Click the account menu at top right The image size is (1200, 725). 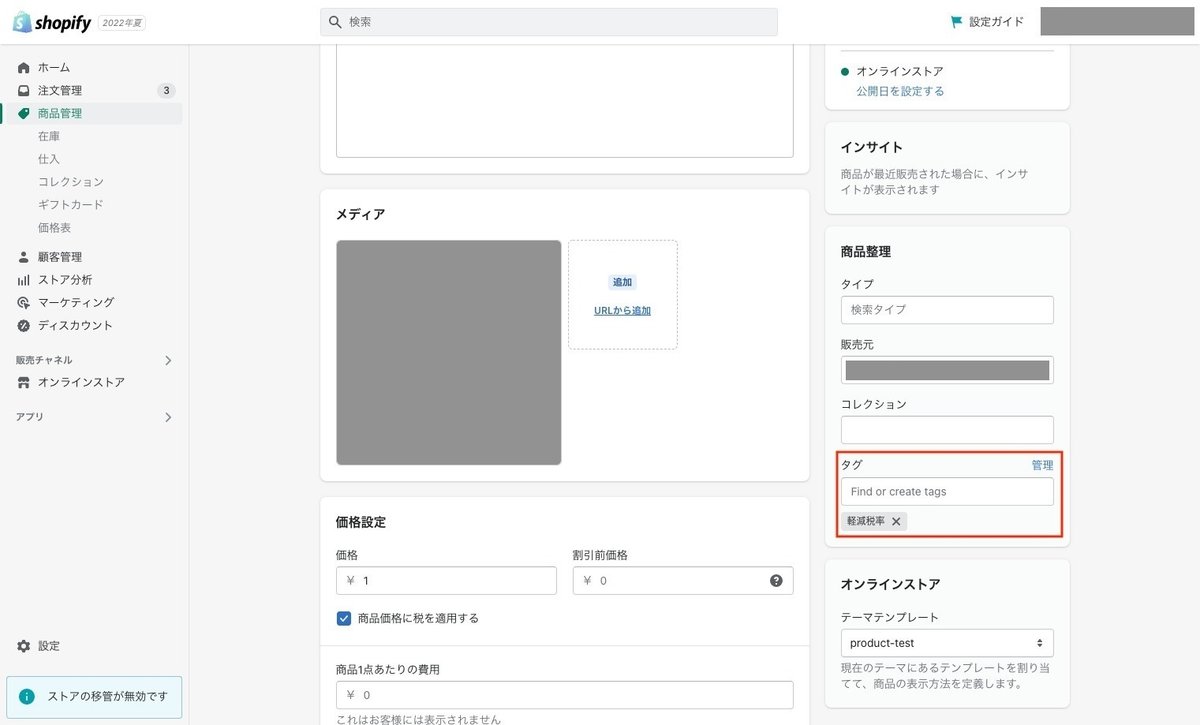click(x=1117, y=22)
